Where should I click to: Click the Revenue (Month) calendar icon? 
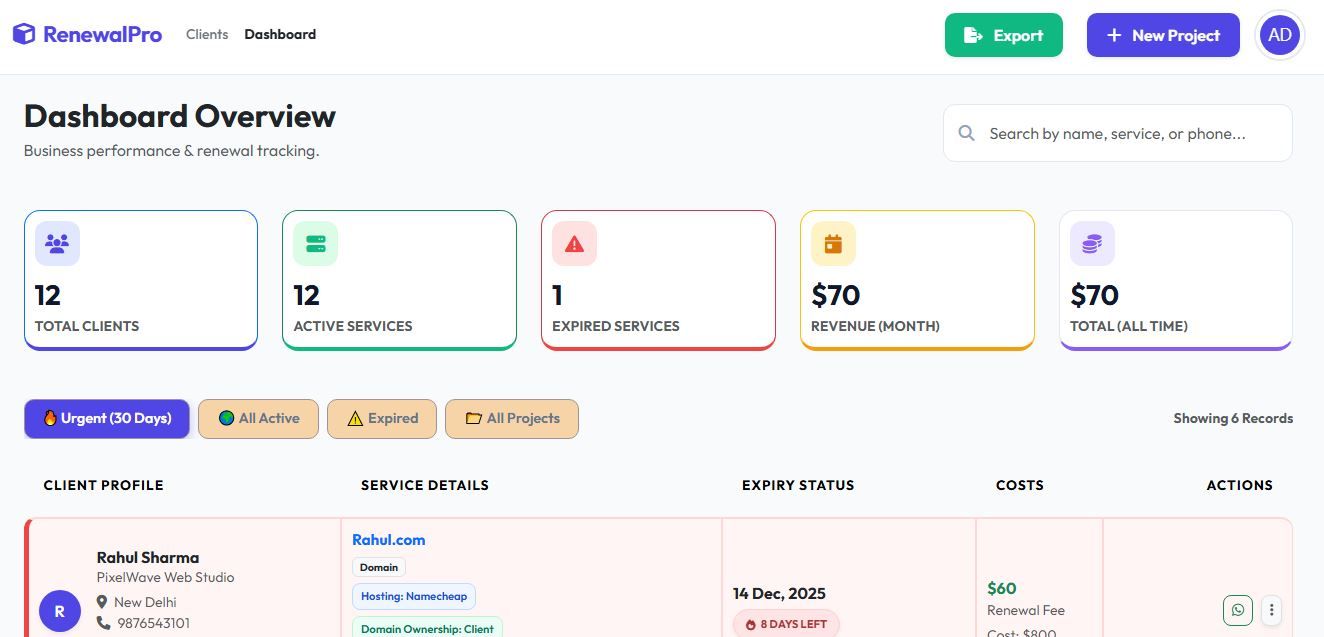click(x=833, y=244)
